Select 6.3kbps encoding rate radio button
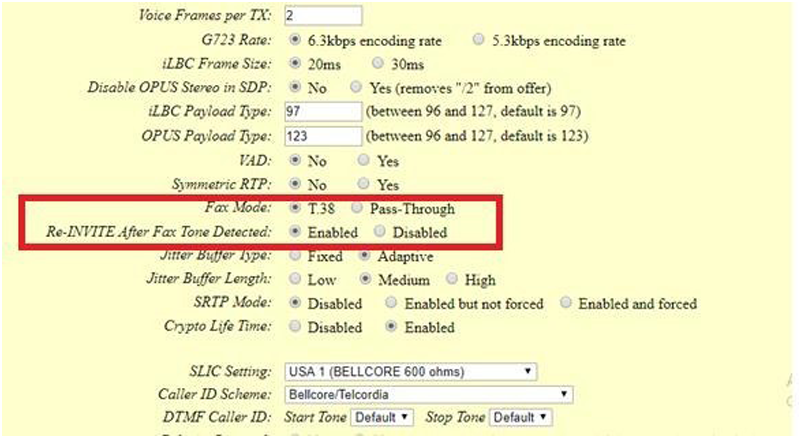 pyautogui.click(x=294, y=41)
